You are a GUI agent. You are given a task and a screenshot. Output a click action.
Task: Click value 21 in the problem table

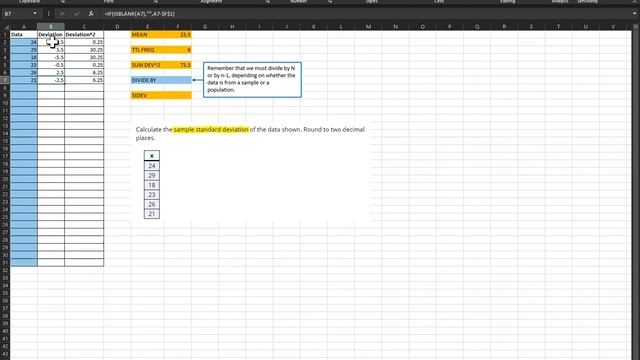(x=152, y=214)
